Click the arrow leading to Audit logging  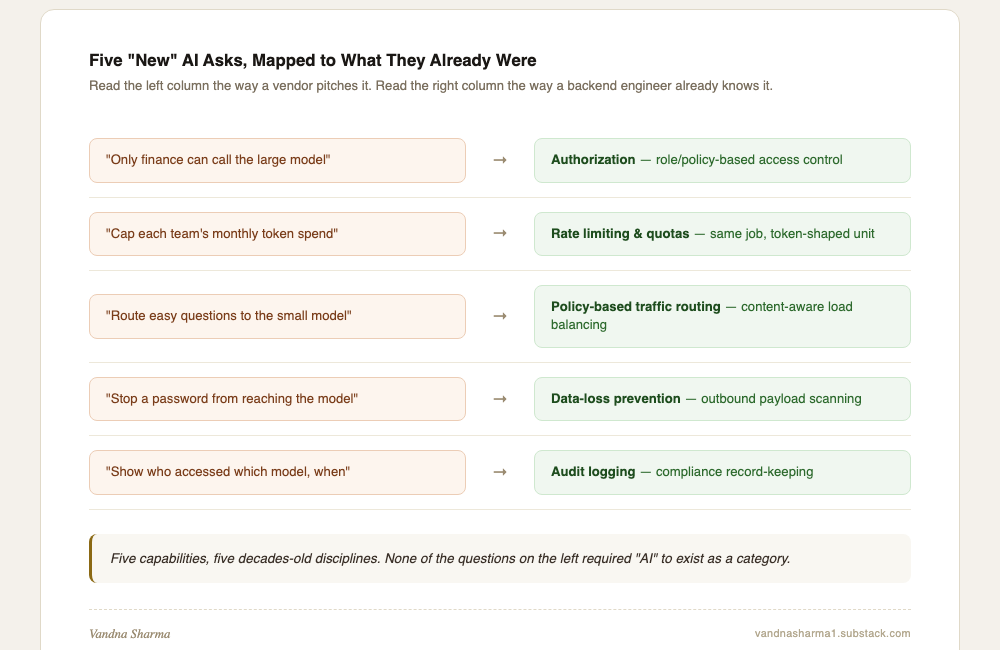(500, 472)
